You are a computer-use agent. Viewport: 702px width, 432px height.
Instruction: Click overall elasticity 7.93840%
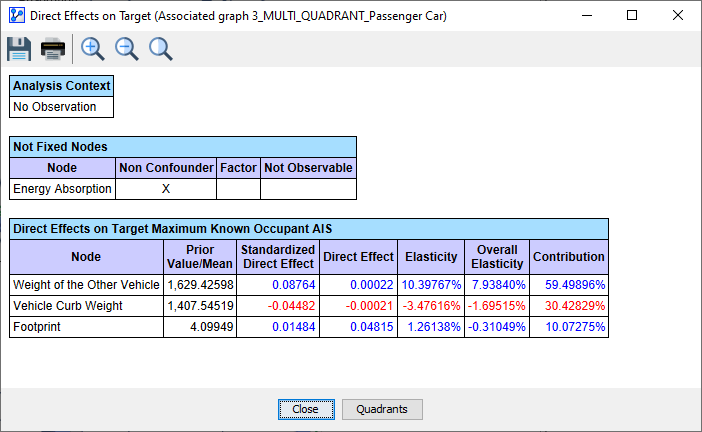click(497, 285)
